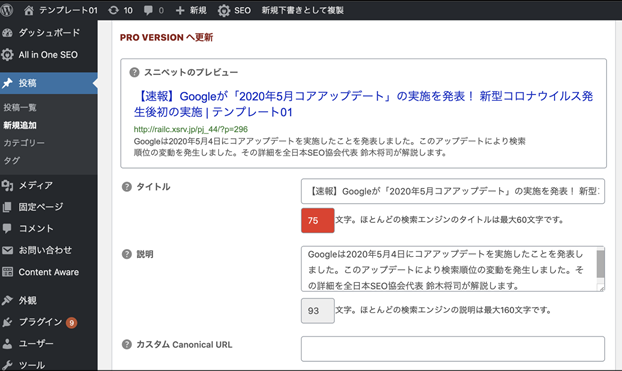This screenshot has height=371, width=622.
Task: Click help icon beside スニペットのプレビュー
Action: tap(134, 72)
